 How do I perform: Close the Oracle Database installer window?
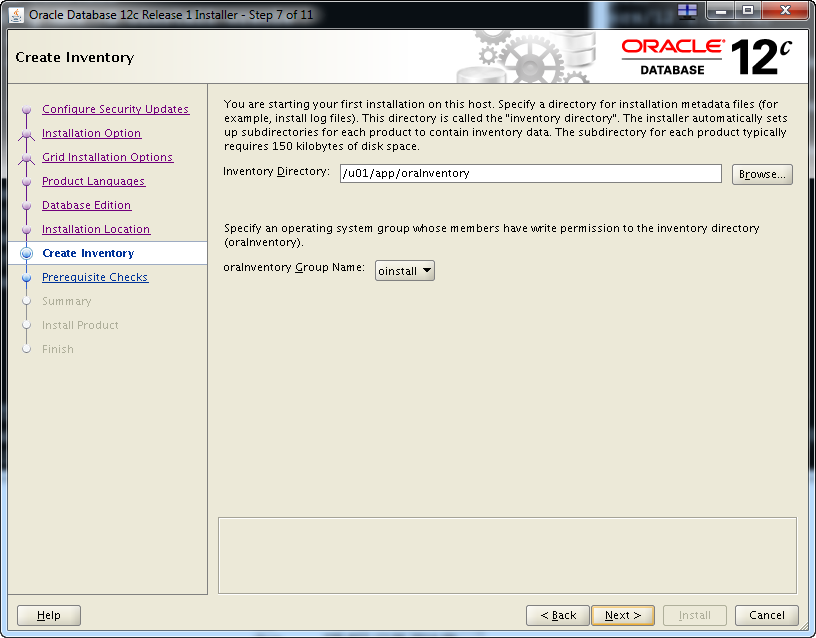pos(785,10)
